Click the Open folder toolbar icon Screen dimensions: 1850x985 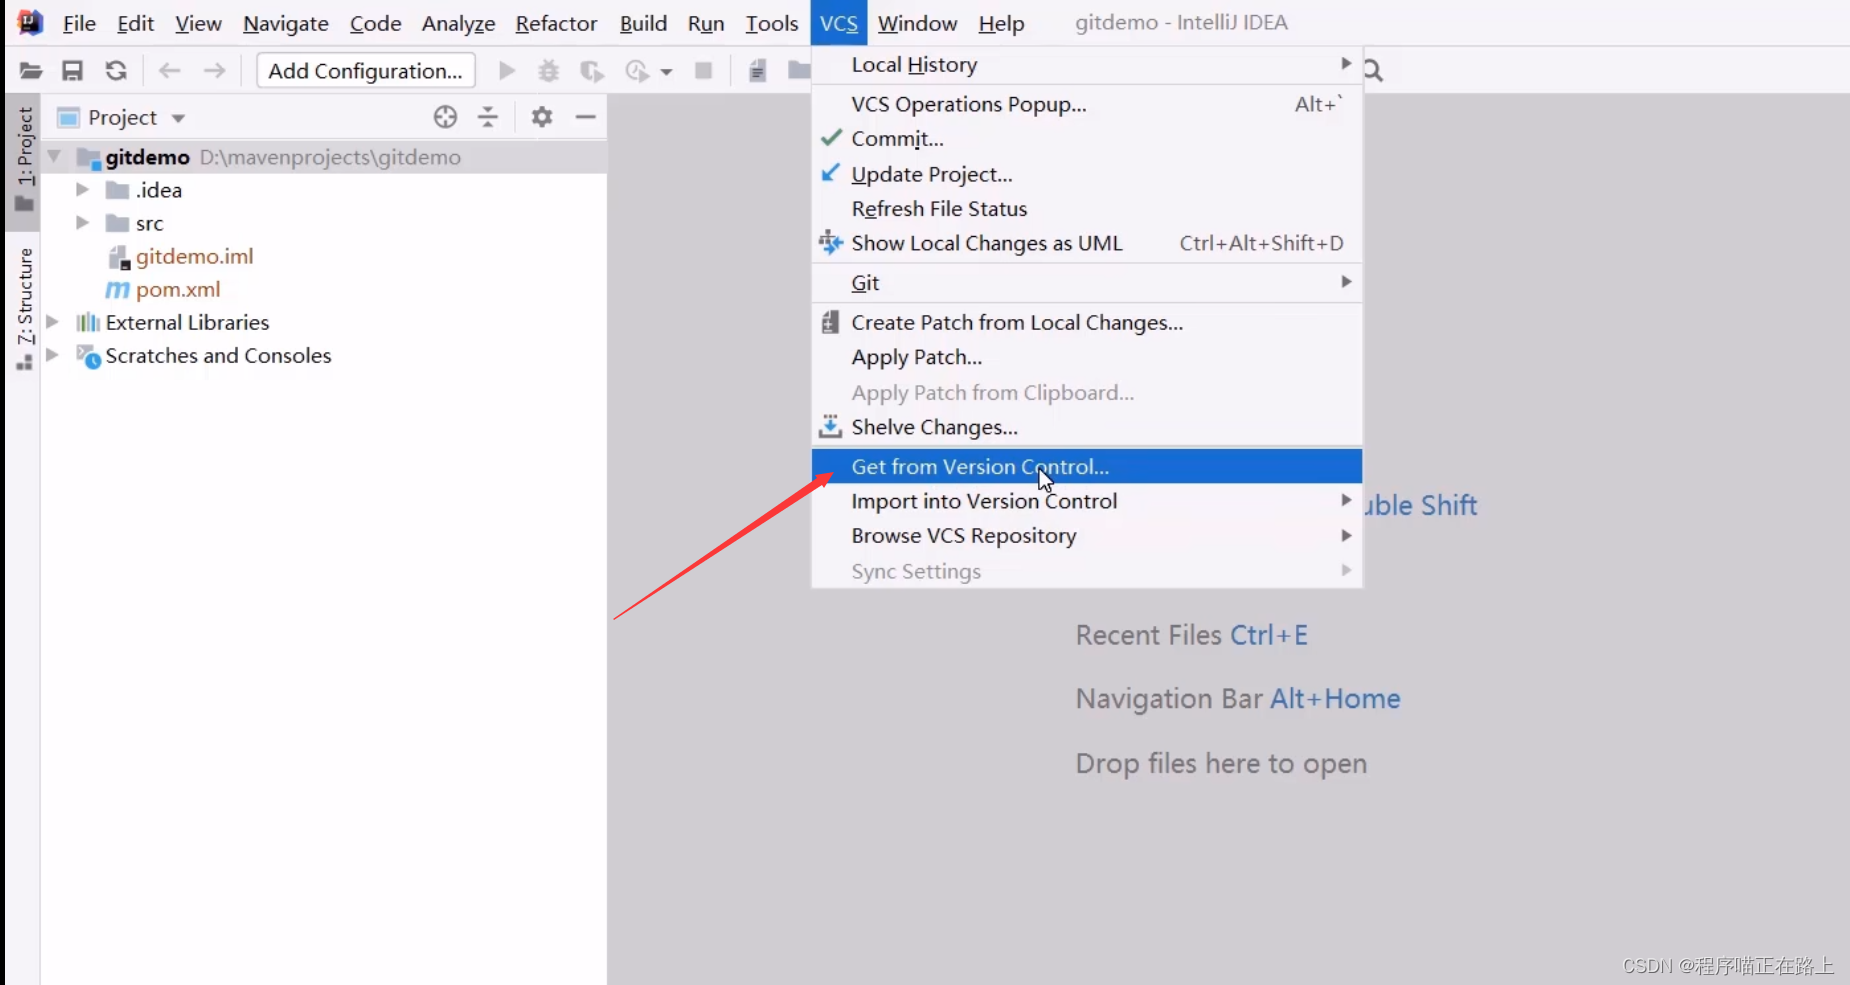31,71
